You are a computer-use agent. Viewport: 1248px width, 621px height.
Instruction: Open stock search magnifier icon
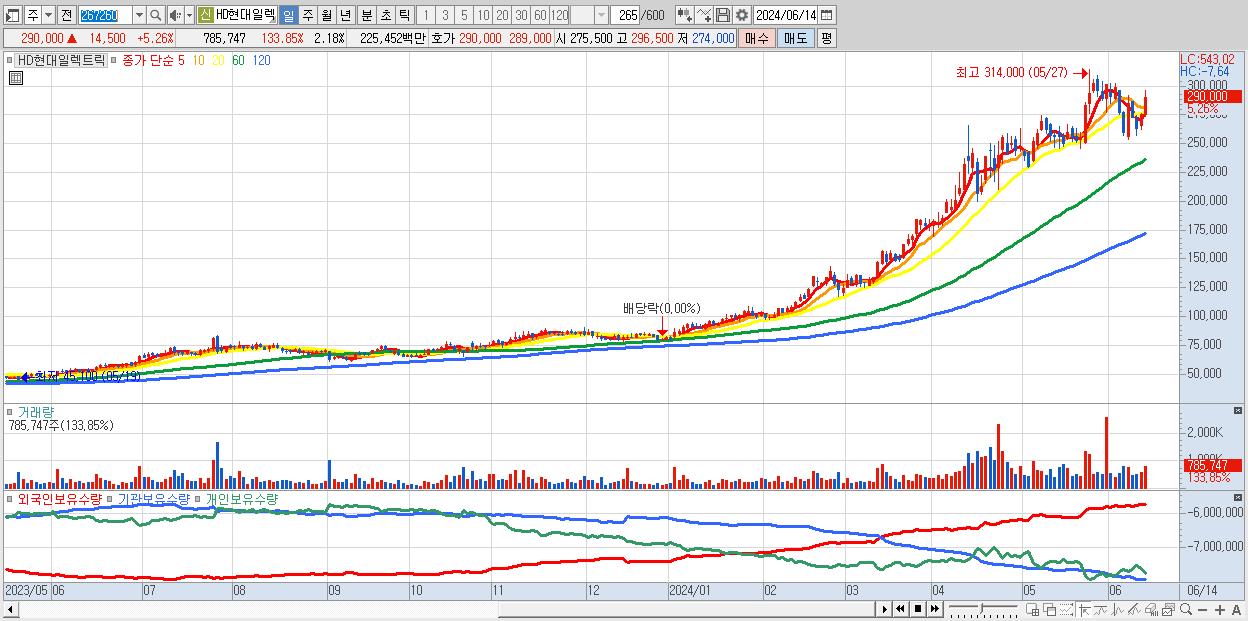[x=155, y=15]
